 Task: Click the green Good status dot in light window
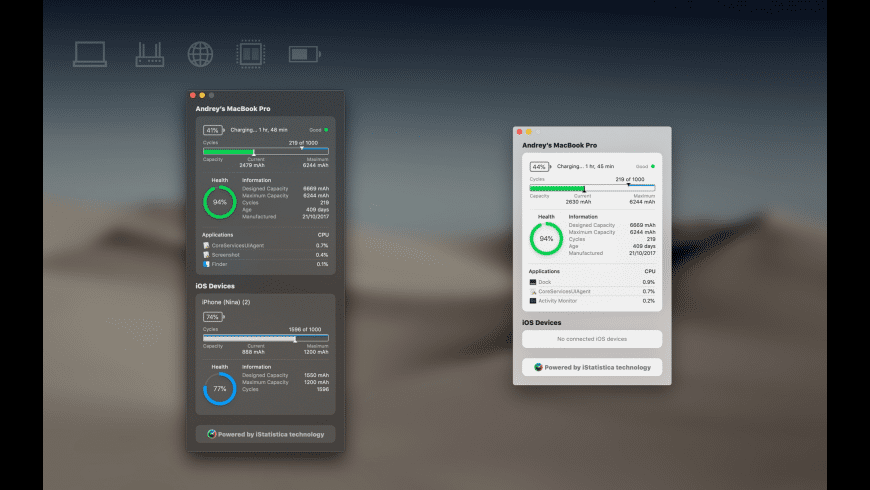coord(653,166)
